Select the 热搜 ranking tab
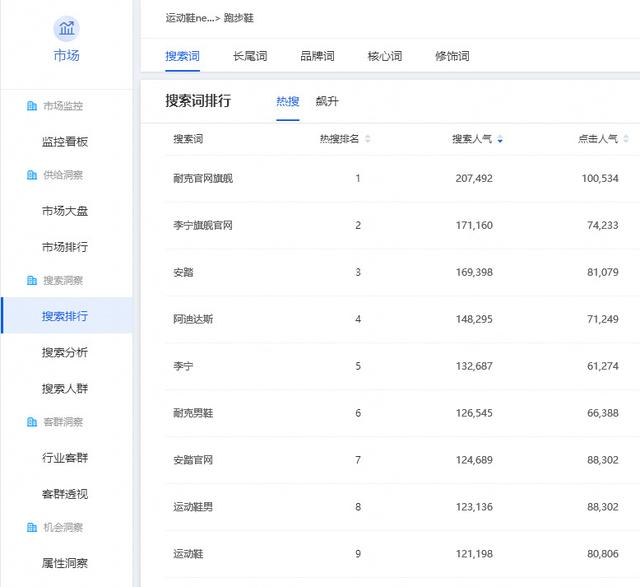This screenshot has width=640, height=587. click(x=288, y=101)
